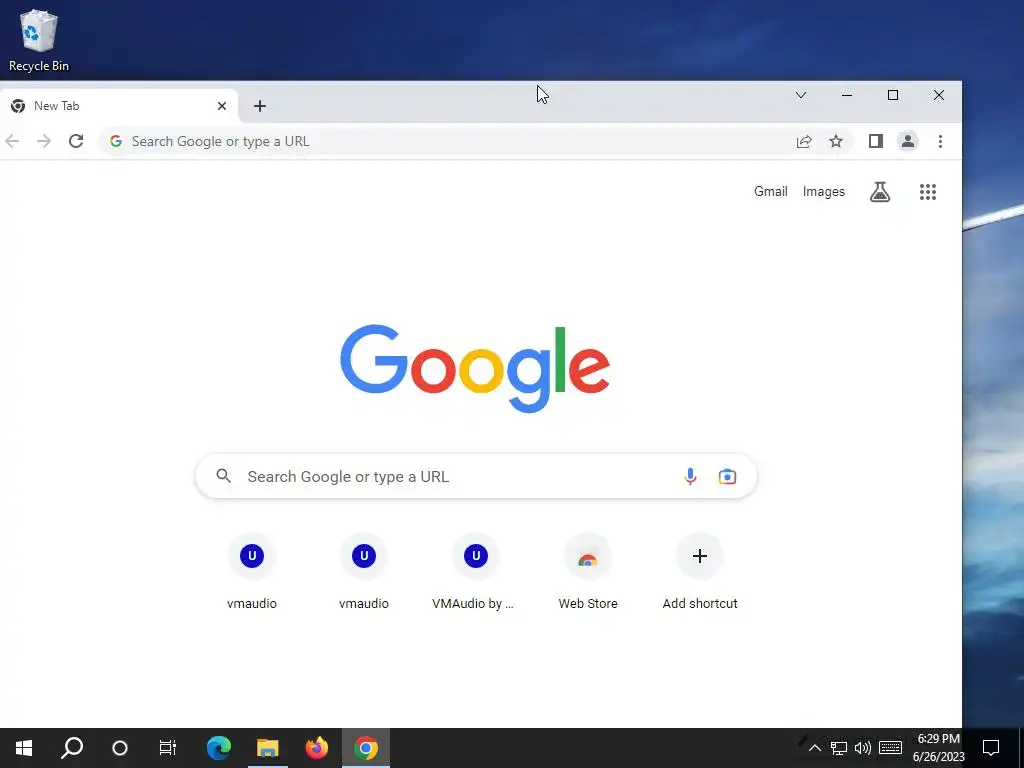Open the touch keyboard tray icon
Image resolution: width=1024 pixels, height=768 pixels.
(x=890, y=748)
